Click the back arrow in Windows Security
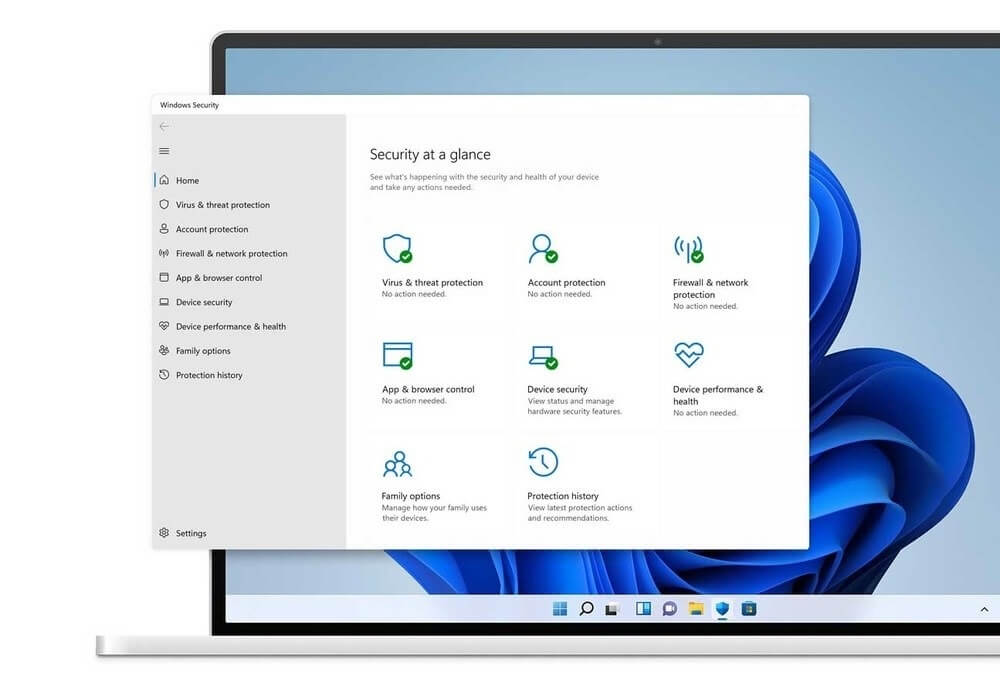The height and width of the screenshot is (700, 1000). pyautogui.click(x=164, y=126)
